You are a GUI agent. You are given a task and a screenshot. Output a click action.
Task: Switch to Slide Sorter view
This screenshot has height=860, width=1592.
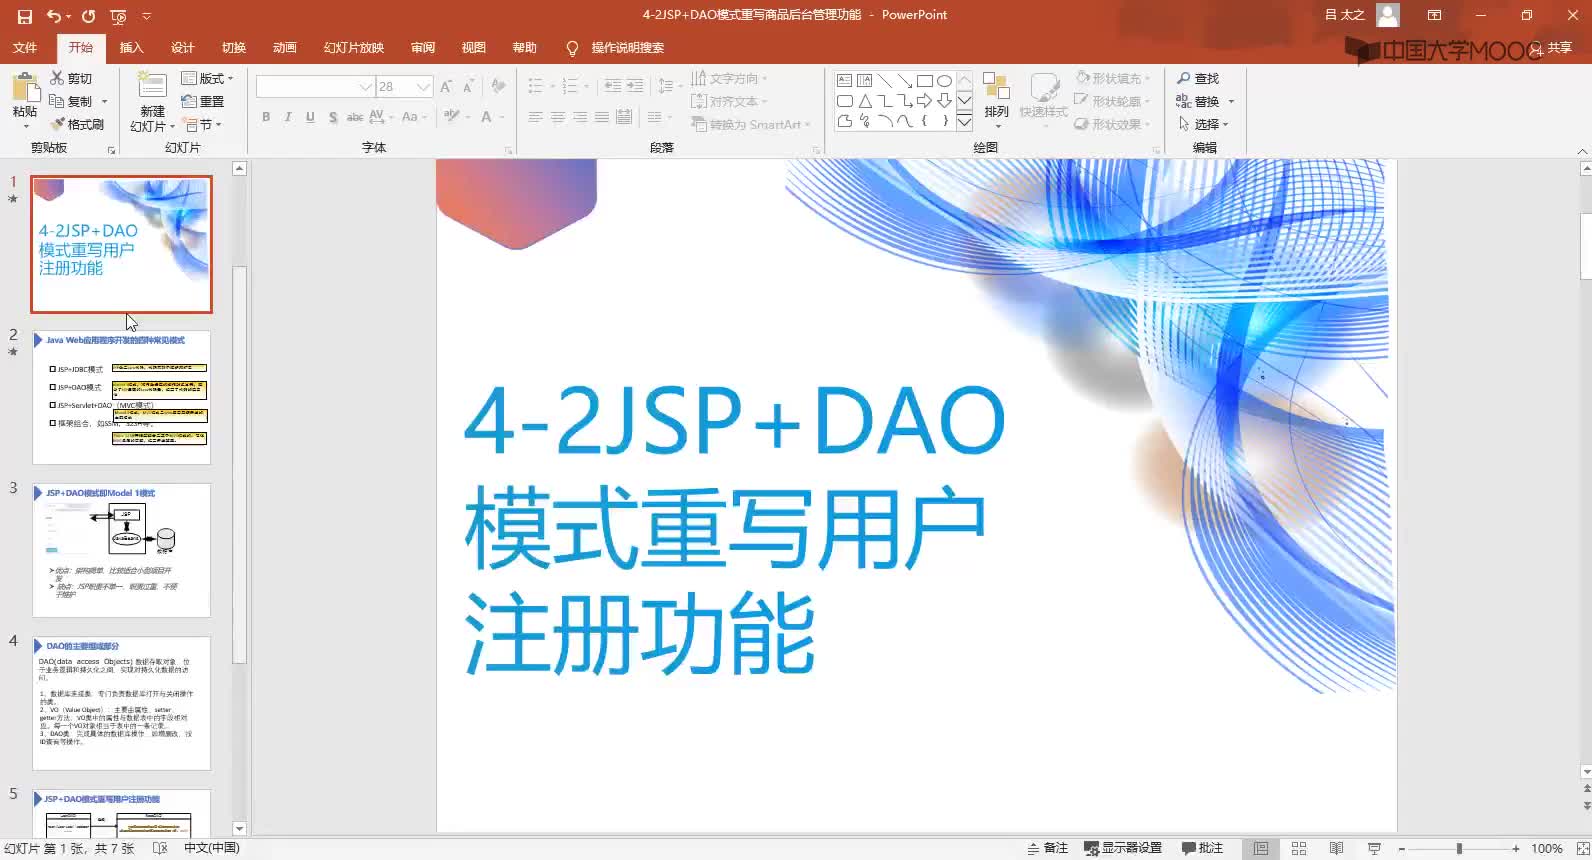pyautogui.click(x=1299, y=848)
